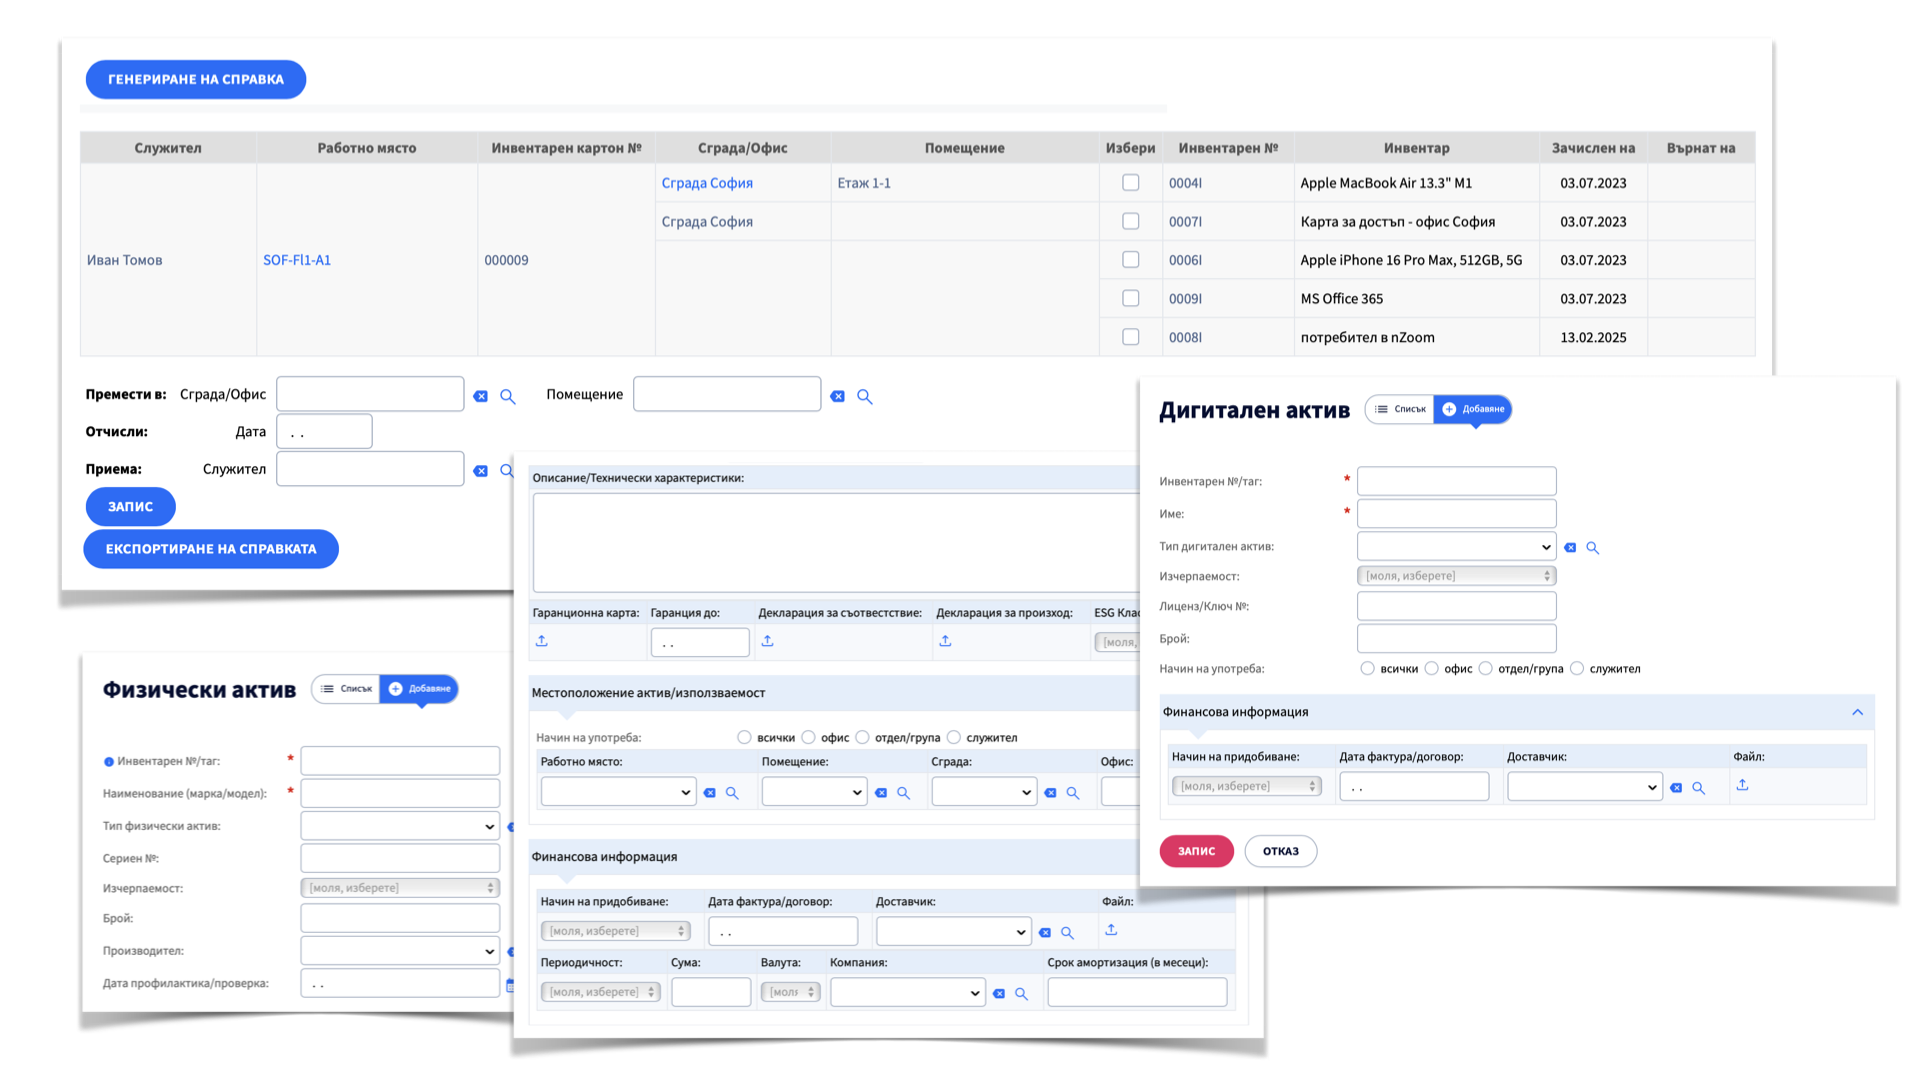Open Доставчик dropdown in Дигитален актив
Screen dimensions: 1920x1080
pos(1584,787)
